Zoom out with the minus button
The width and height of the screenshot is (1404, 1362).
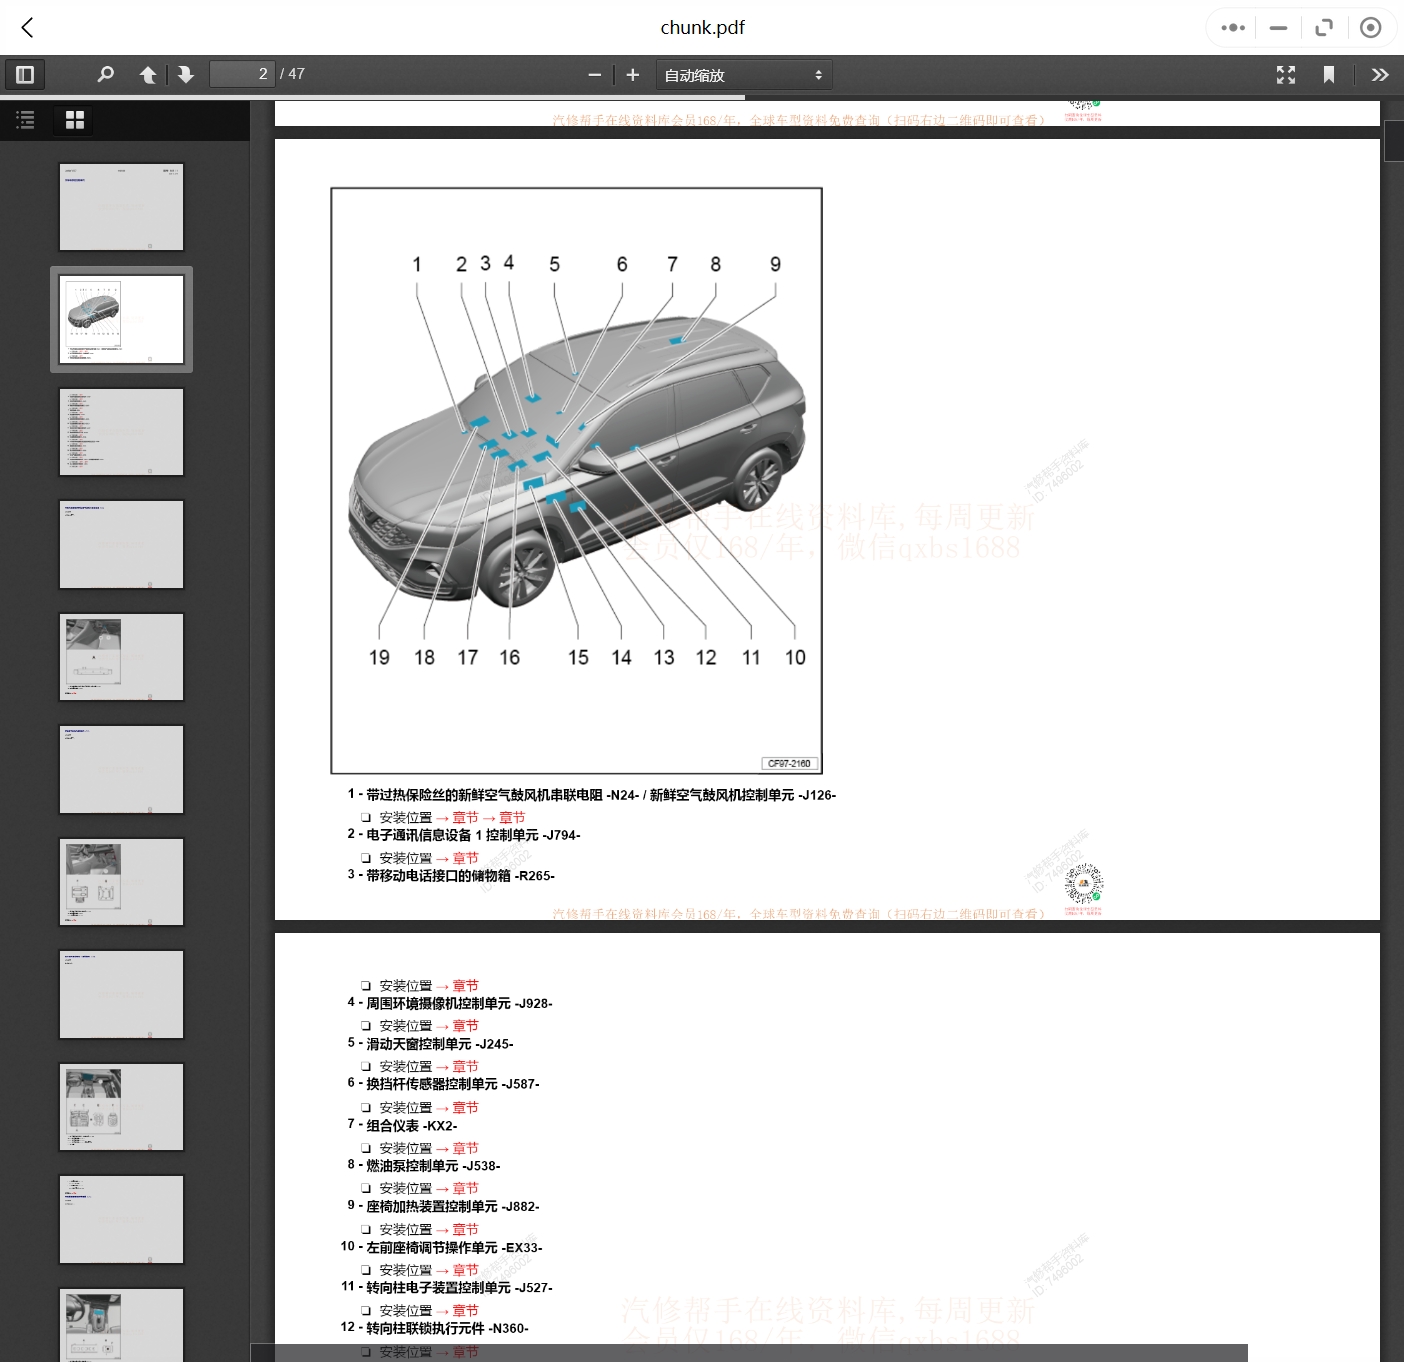595,75
